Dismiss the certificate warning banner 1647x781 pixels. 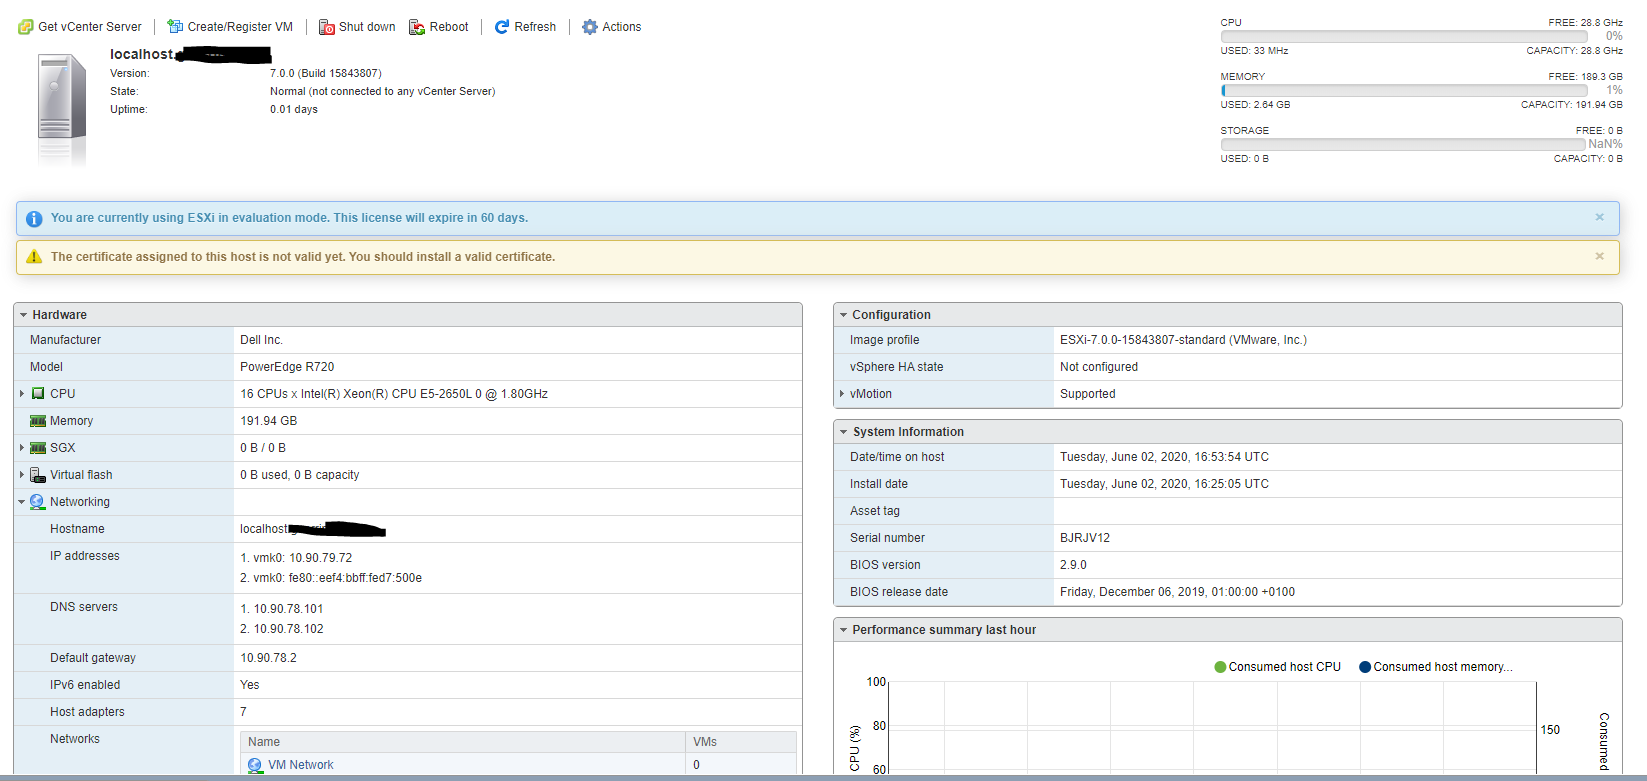[1599, 256]
